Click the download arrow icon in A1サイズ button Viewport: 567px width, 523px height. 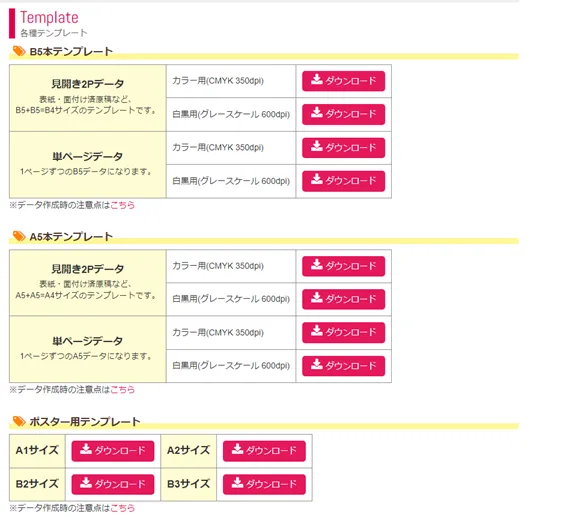86,449
